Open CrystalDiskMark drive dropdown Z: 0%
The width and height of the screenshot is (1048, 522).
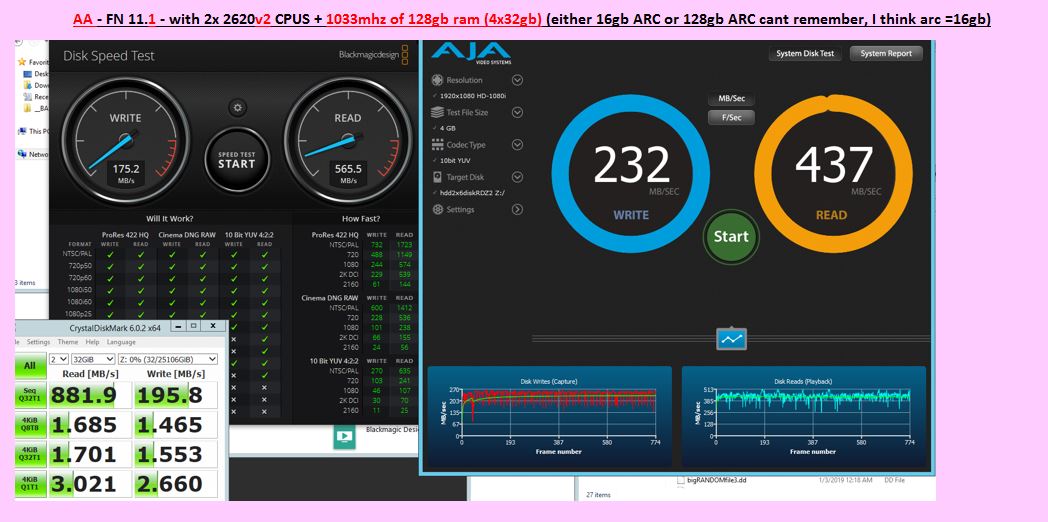click(x=167, y=359)
